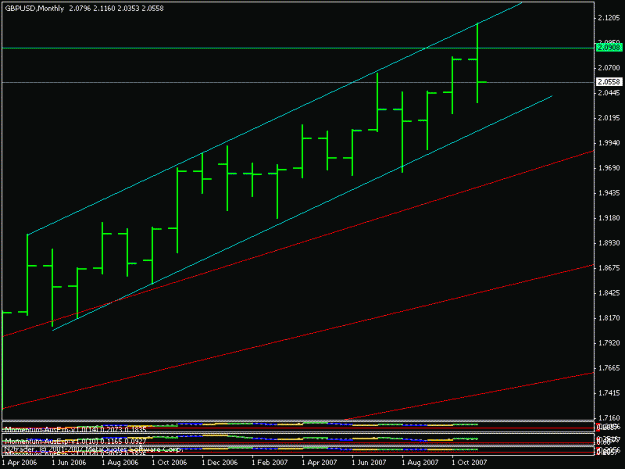Click the 1.8675 price axis label
Viewport: 625px width, 469px height.
[x=609, y=268]
